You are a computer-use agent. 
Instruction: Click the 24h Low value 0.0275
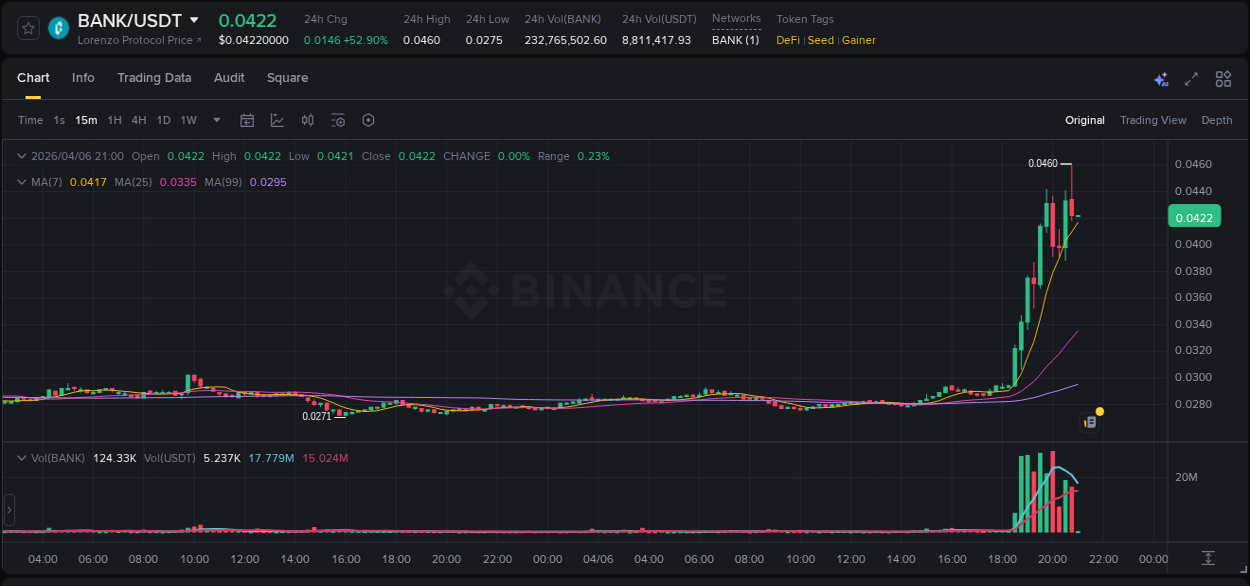(484, 40)
